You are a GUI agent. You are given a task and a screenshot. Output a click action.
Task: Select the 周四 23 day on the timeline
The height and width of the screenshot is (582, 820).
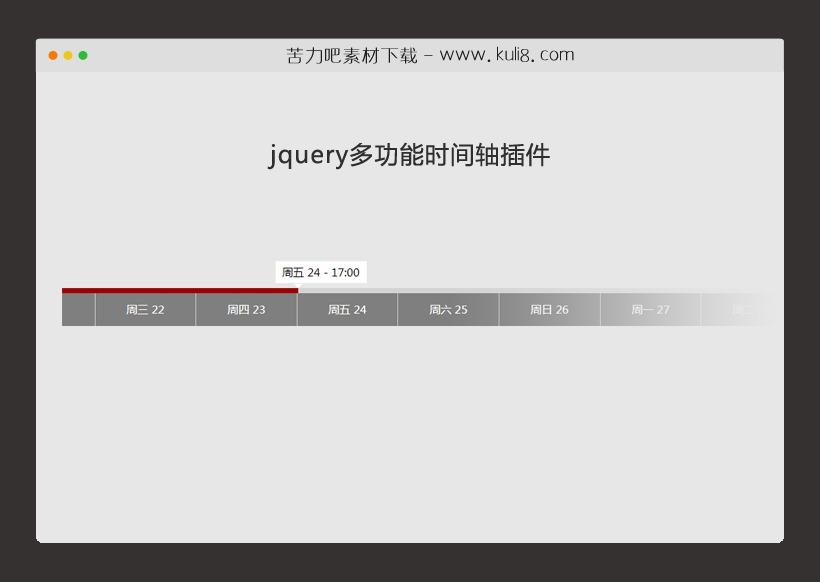pos(246,309)
